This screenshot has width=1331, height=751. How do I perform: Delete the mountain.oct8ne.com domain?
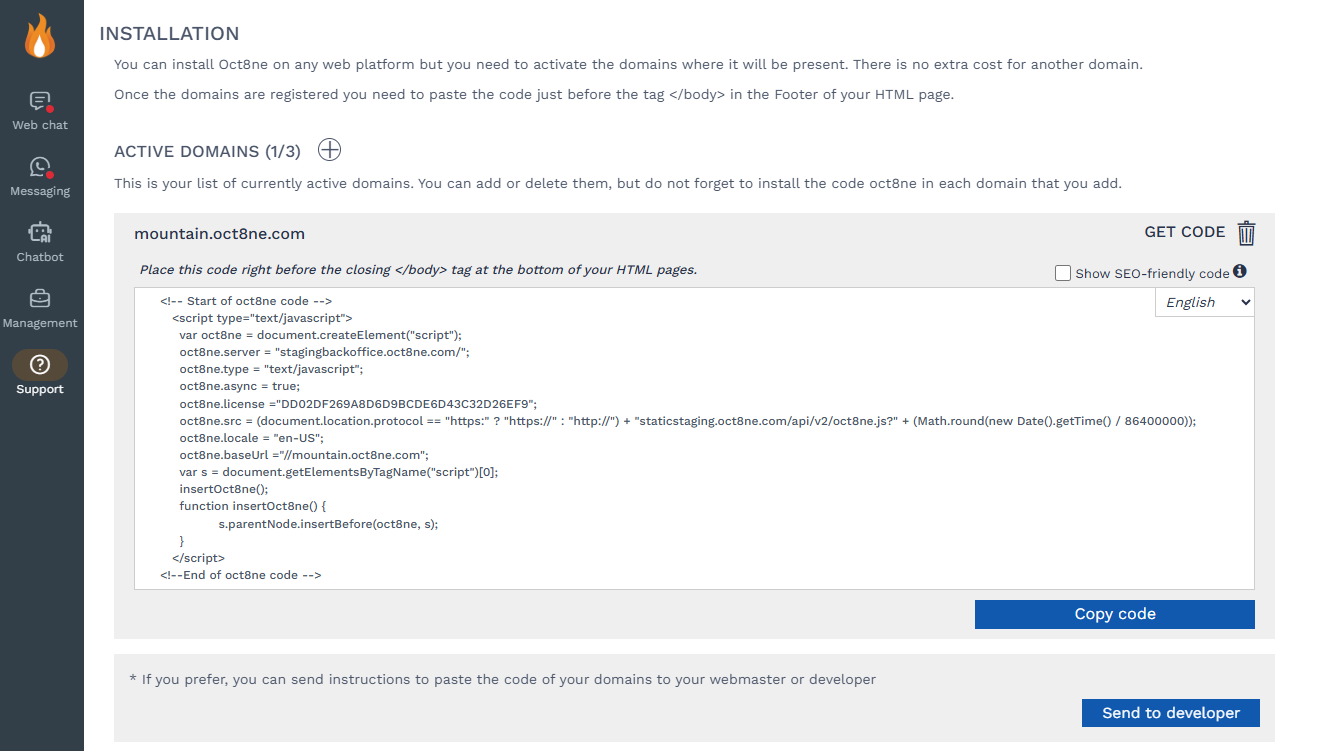click(1246, 233)
